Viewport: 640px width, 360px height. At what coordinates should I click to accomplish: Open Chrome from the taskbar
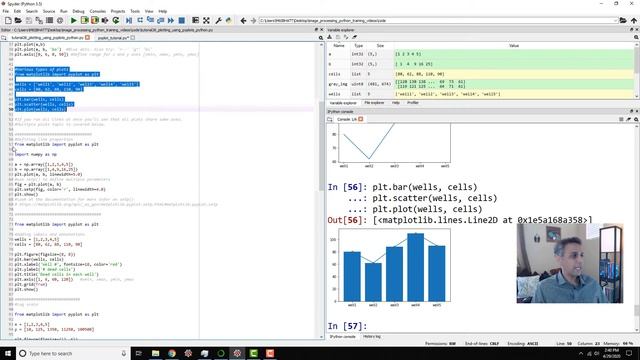click(172, 353)
